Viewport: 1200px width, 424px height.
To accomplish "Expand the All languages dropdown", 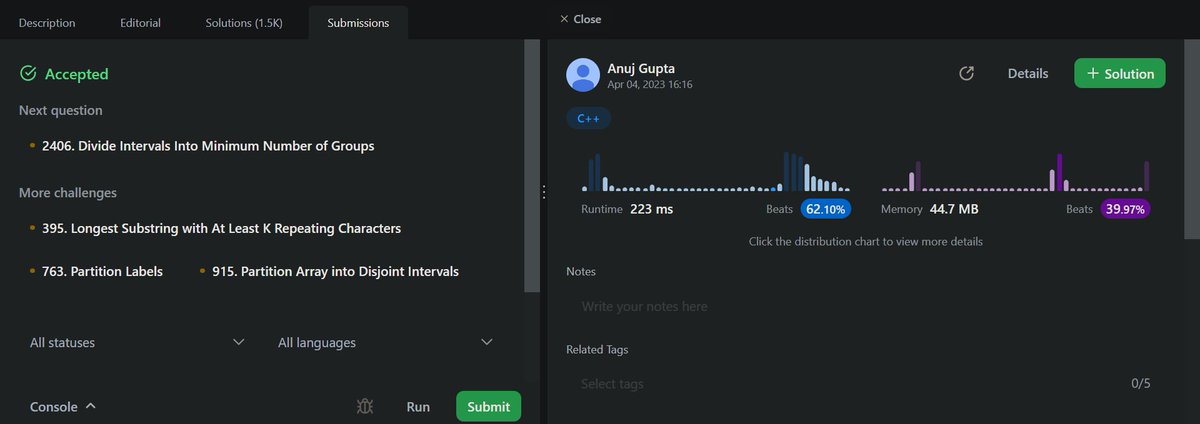I will (385, 342).
